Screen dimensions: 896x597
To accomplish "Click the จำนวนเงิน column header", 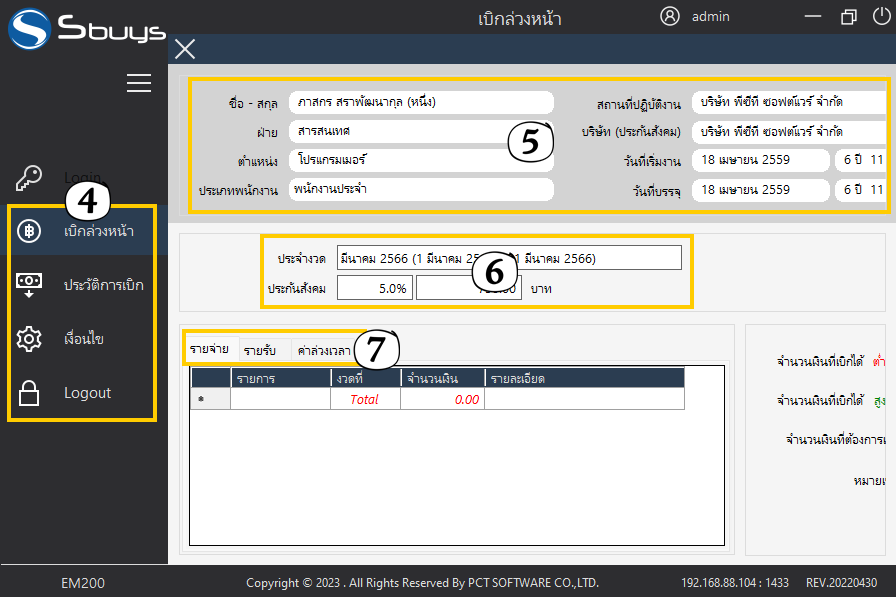I will tap(442, 378).
